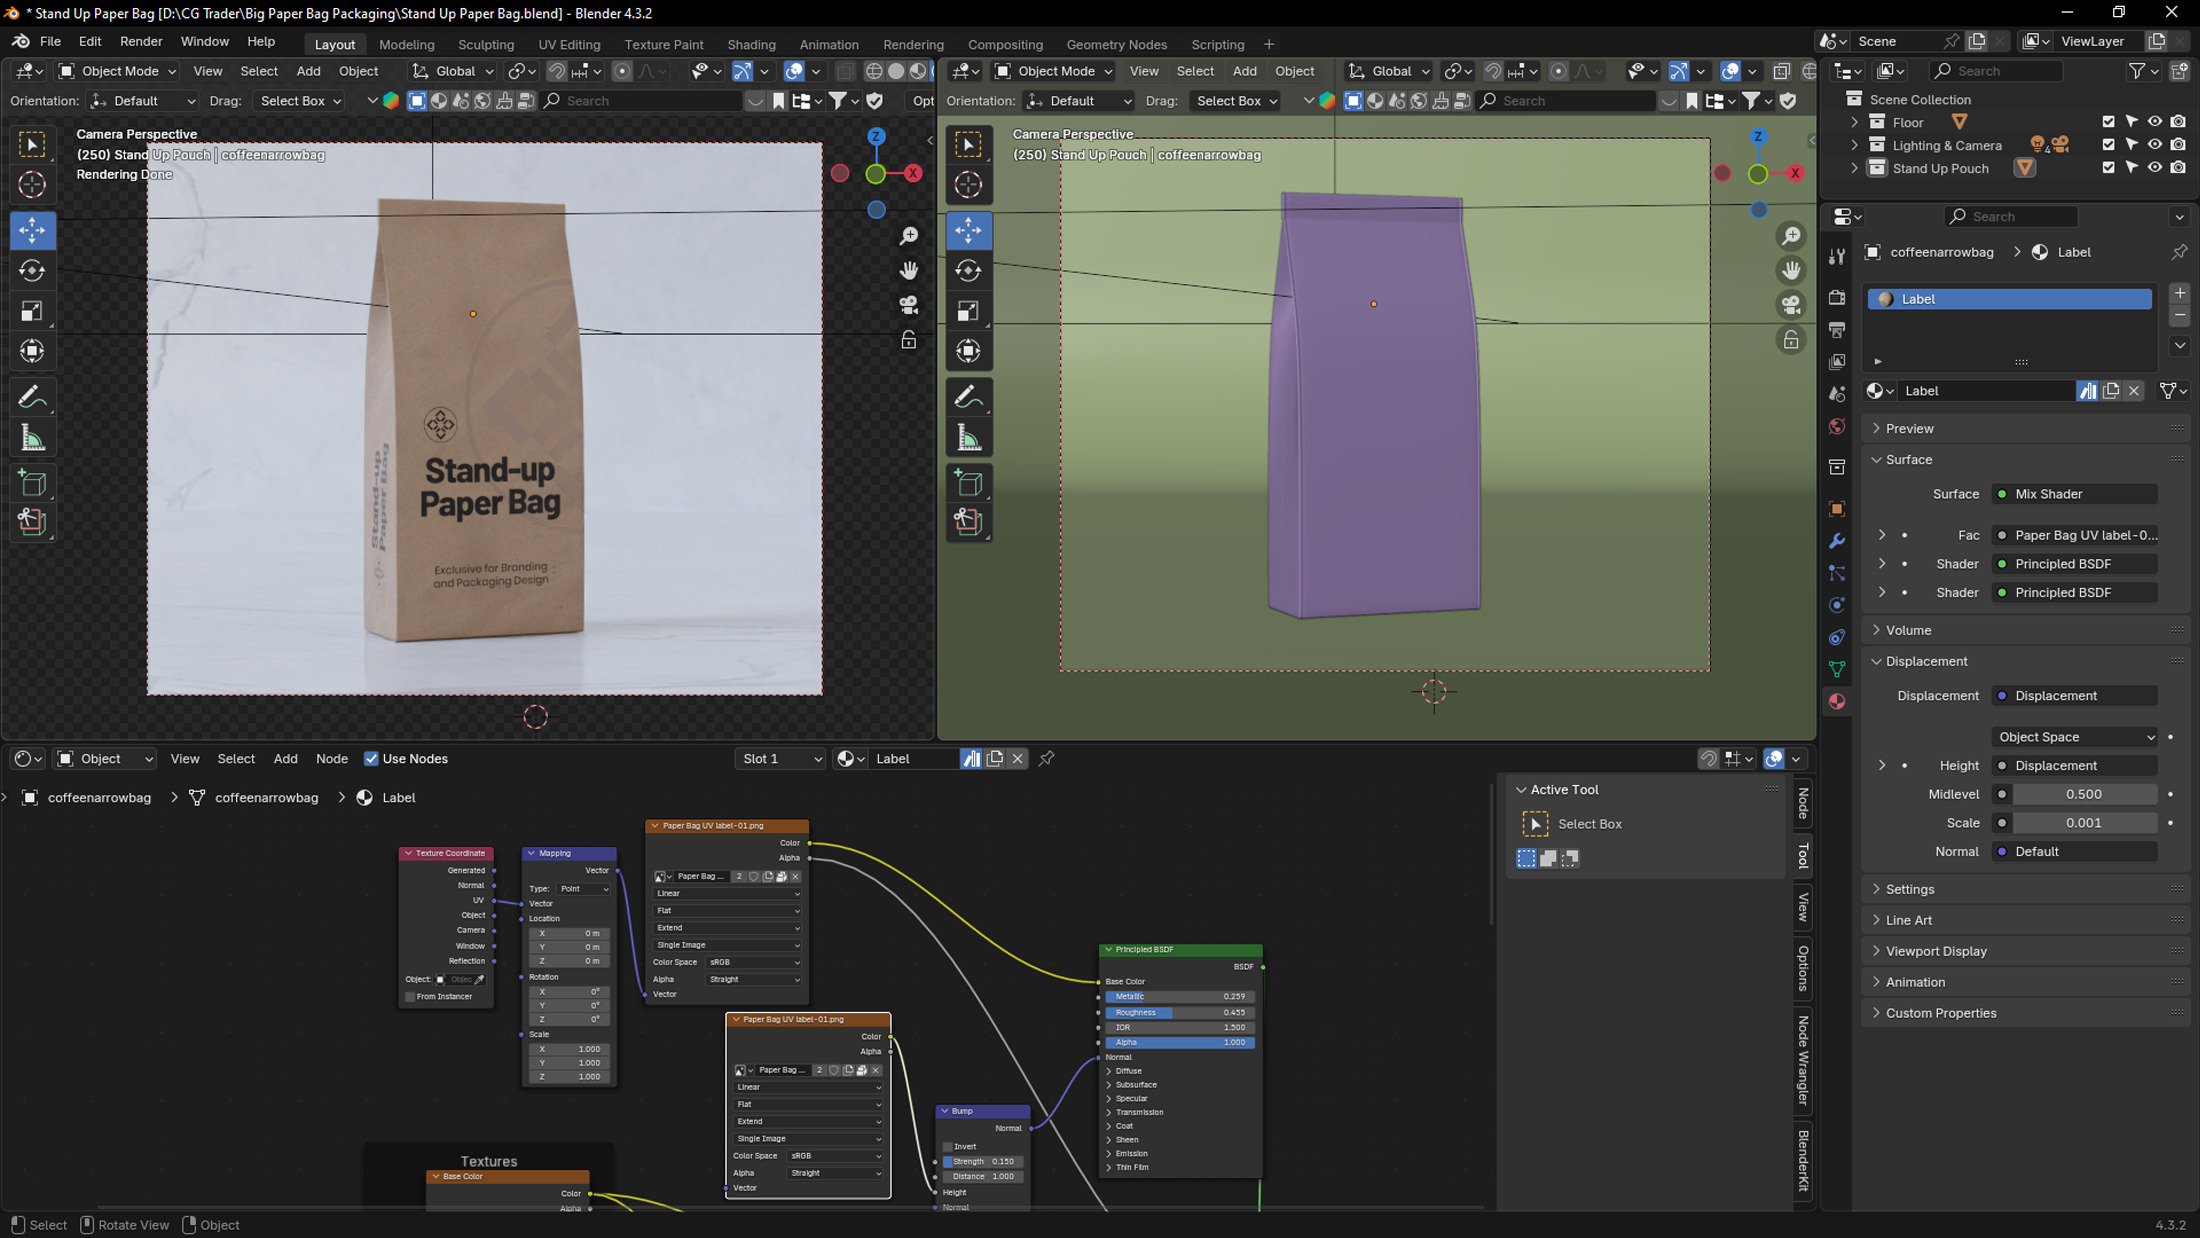
Task: Toggle lock camera to view in right viewport
Action: coord(1791,340)
